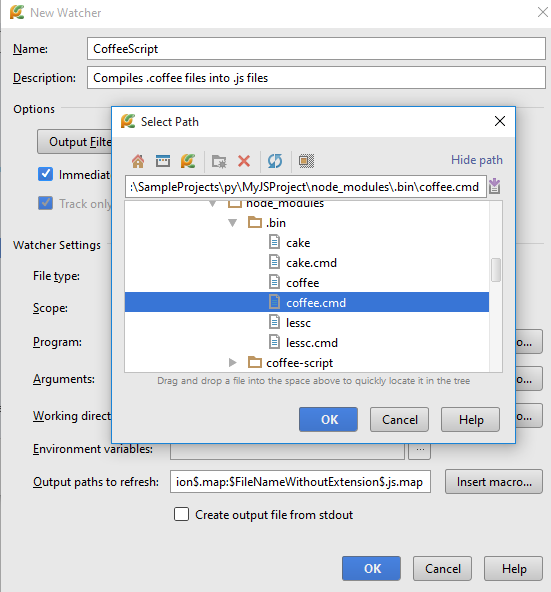Click the Environment variables field
The width and height of the screenshot is (551, 592).
coord(287,451)
